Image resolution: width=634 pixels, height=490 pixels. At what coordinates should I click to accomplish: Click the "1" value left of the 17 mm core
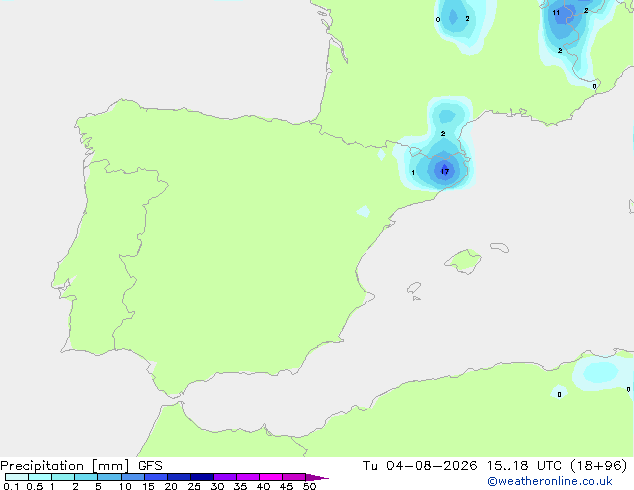pyautogui.click(x=413, y=173)
